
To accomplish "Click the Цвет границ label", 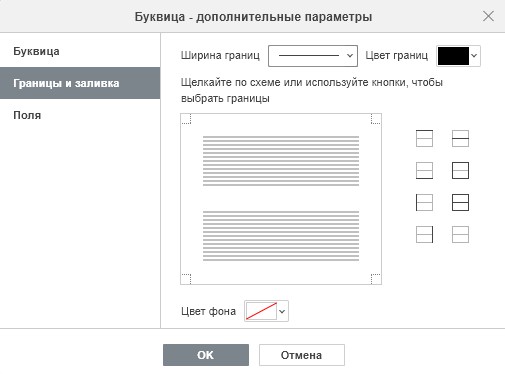I will tap(396, 55).
